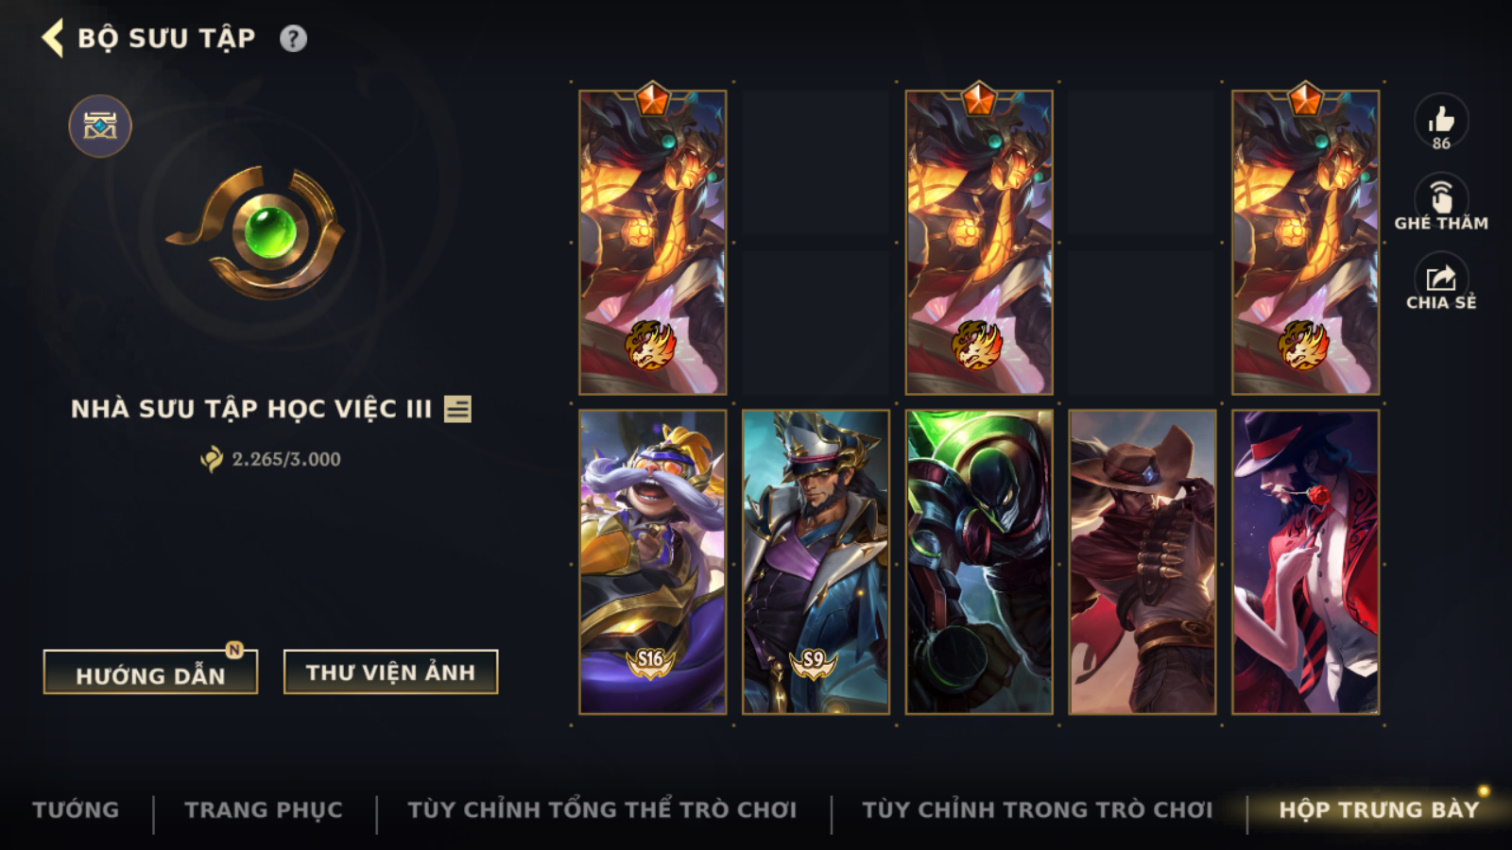
Task: Open the question mark help icon
Action: tap(293, 39)
